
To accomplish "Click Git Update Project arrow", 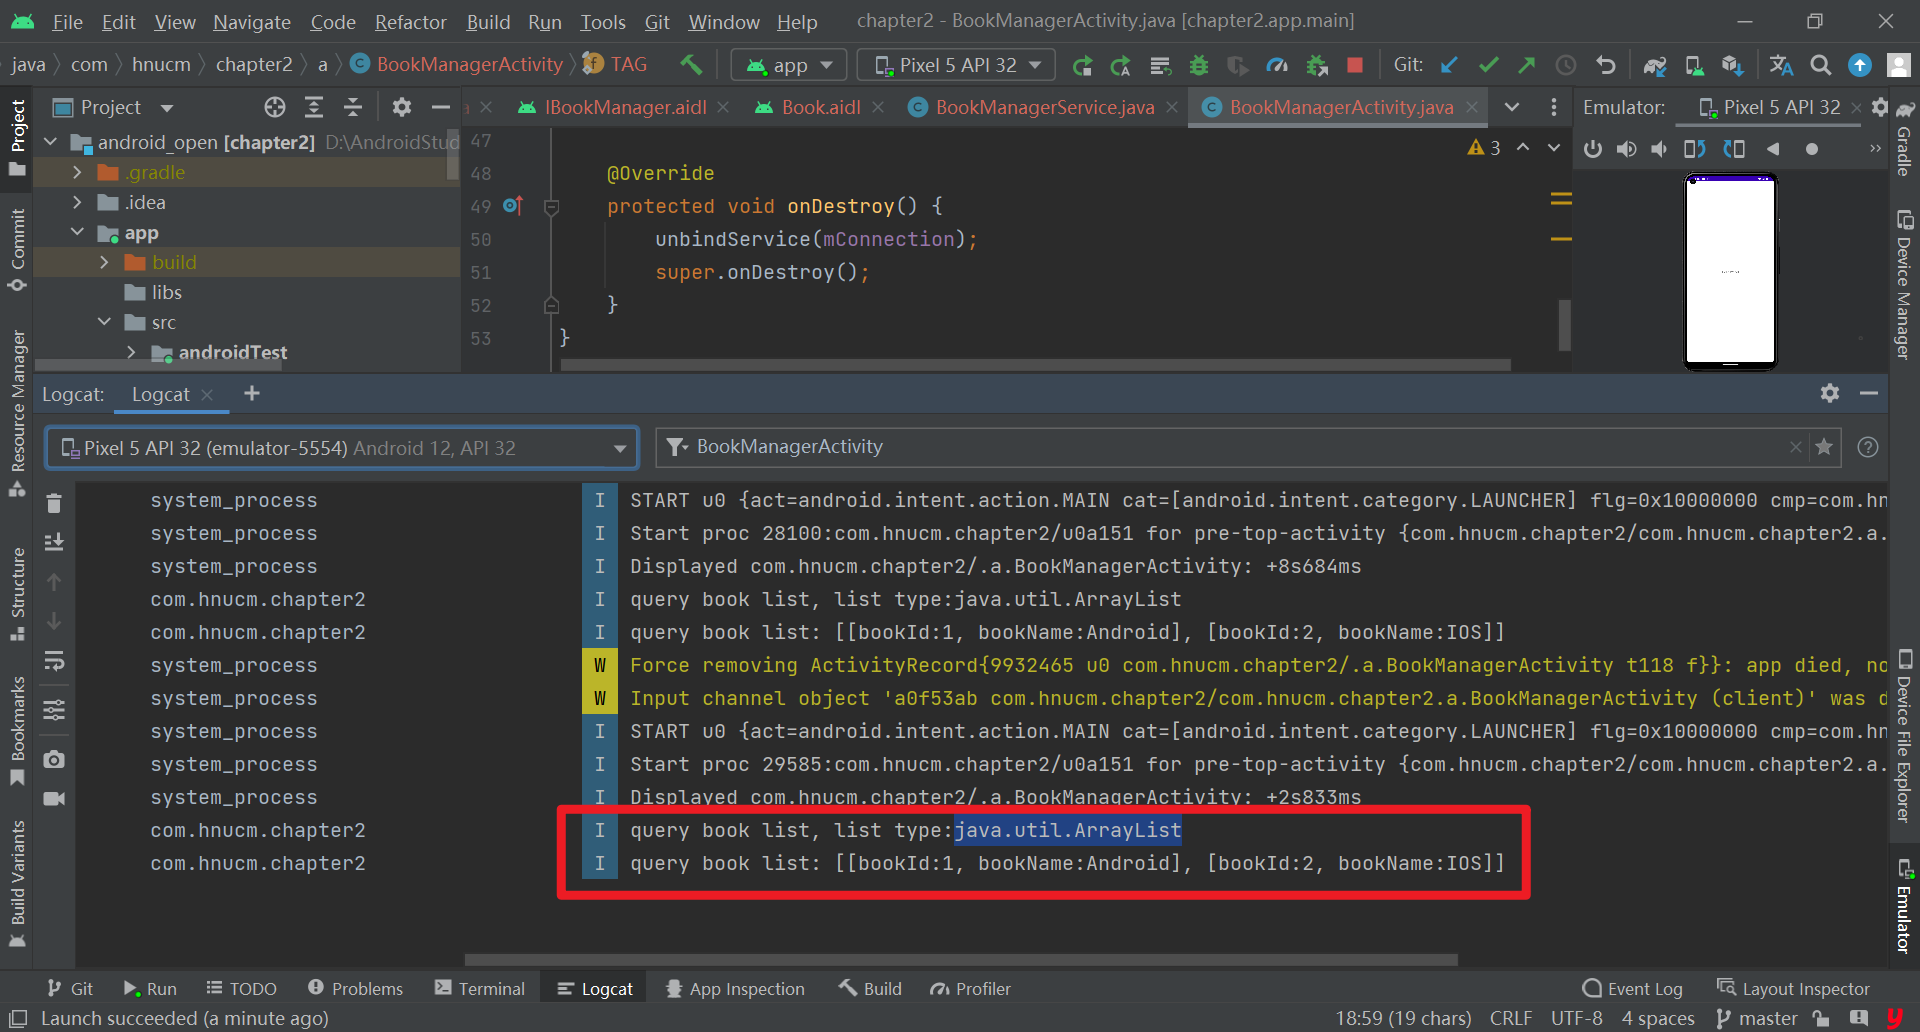I will [1449, 65].
